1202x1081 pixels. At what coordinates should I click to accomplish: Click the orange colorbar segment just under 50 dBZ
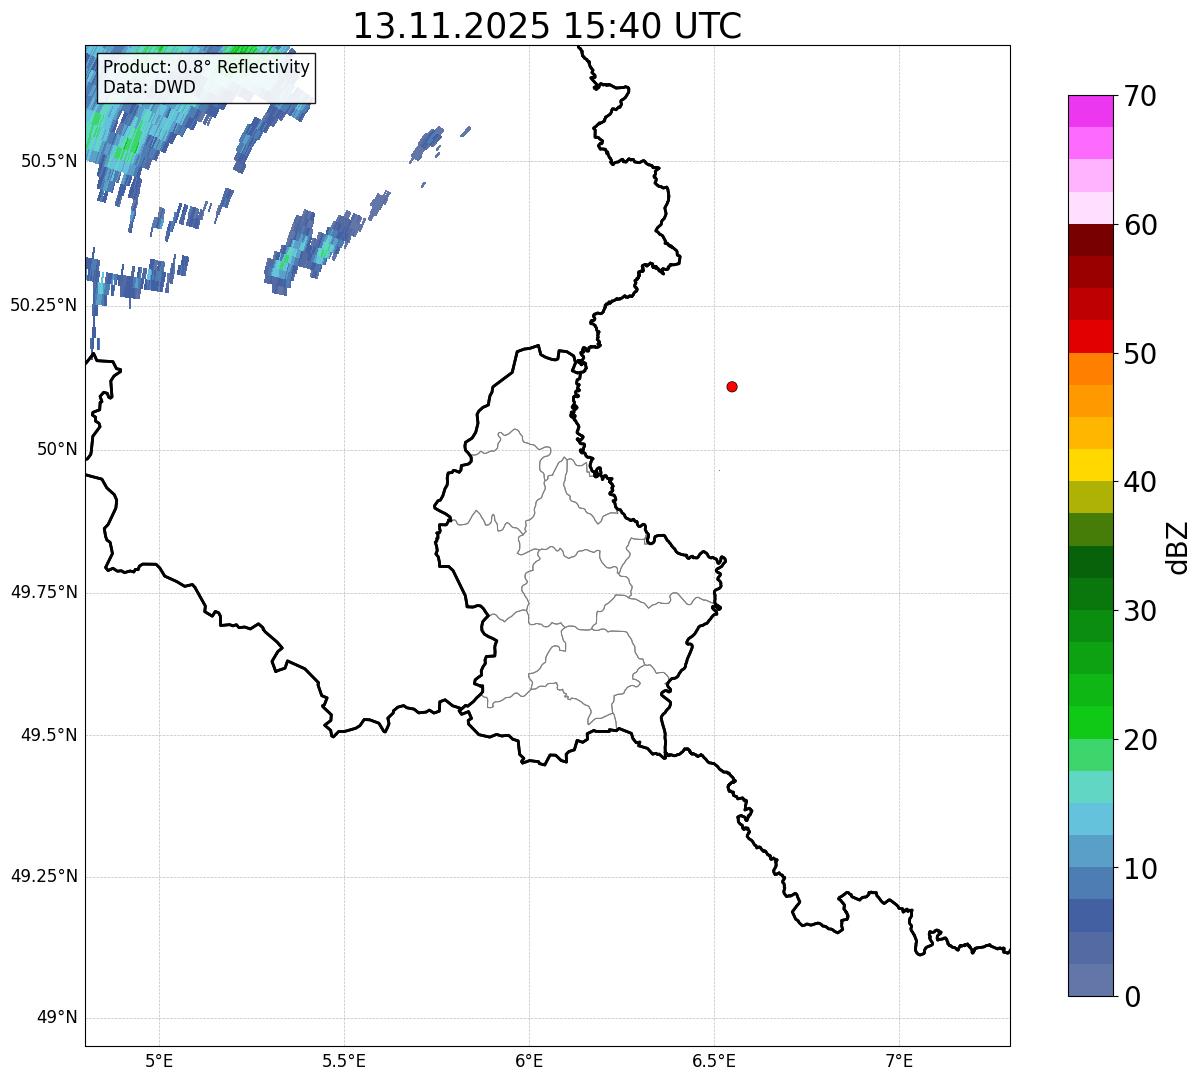(x=1090, y=369)
